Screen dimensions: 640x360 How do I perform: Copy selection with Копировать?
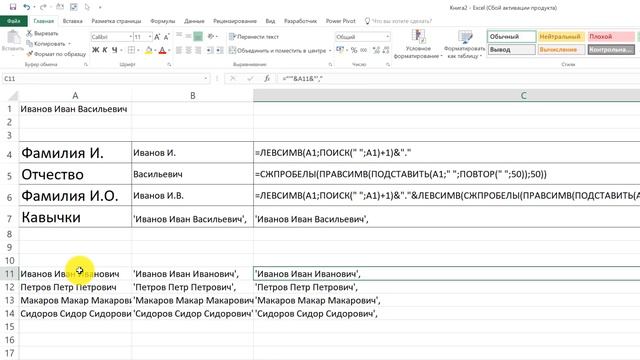coord(46,44)
